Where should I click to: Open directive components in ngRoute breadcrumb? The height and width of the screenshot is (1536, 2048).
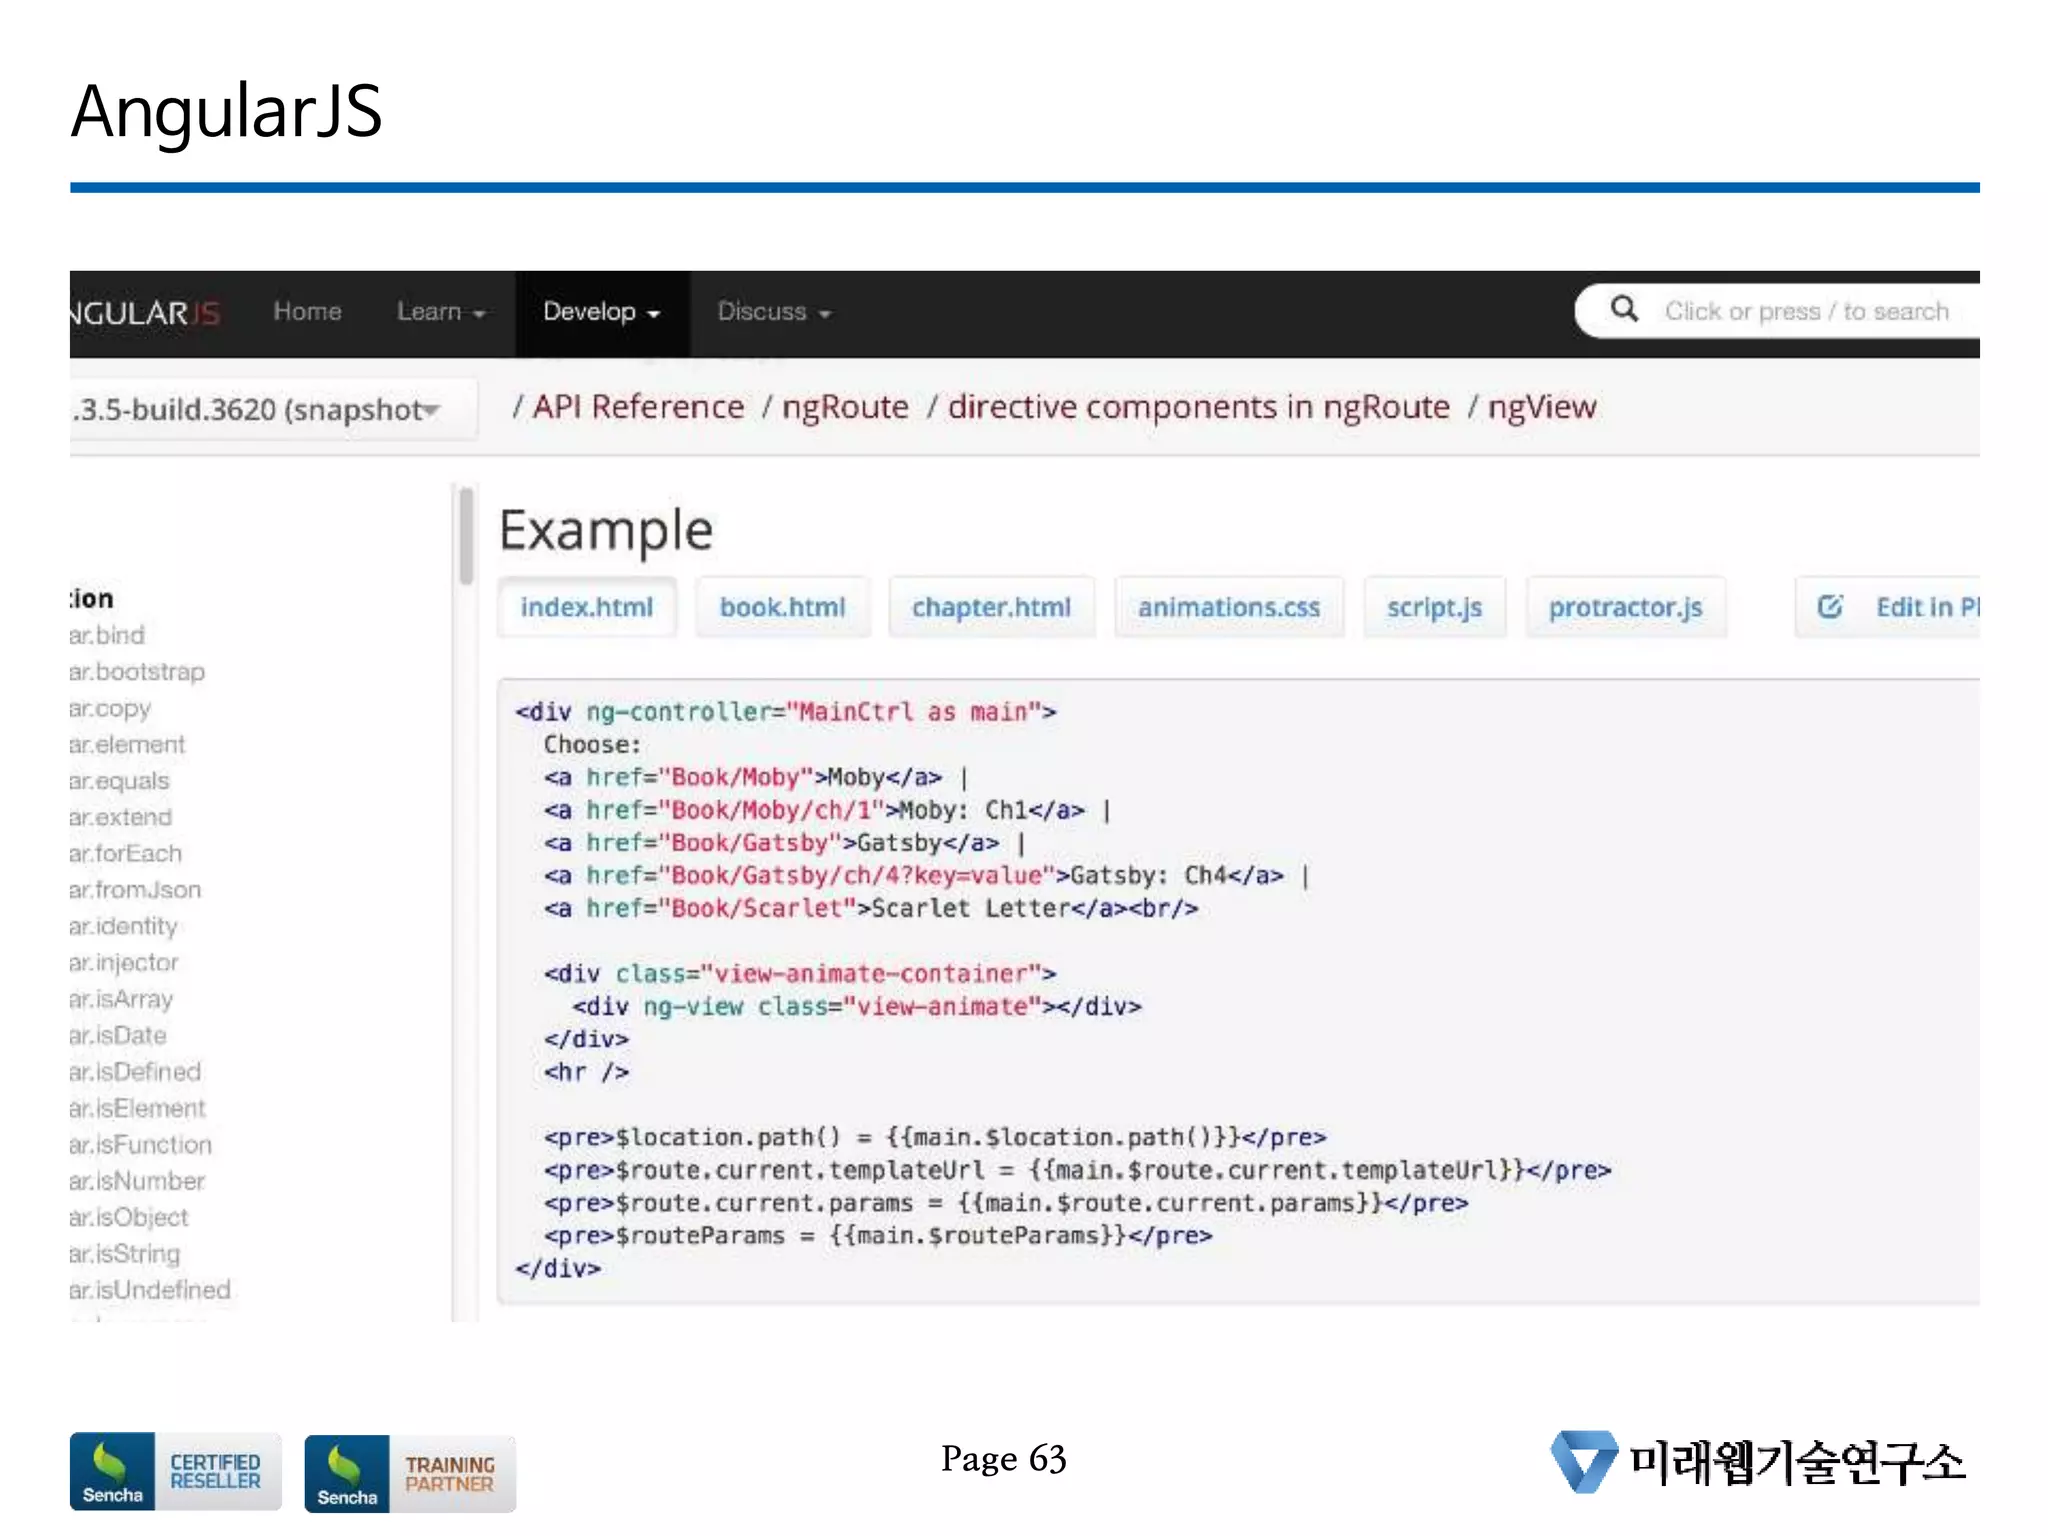1198,407
